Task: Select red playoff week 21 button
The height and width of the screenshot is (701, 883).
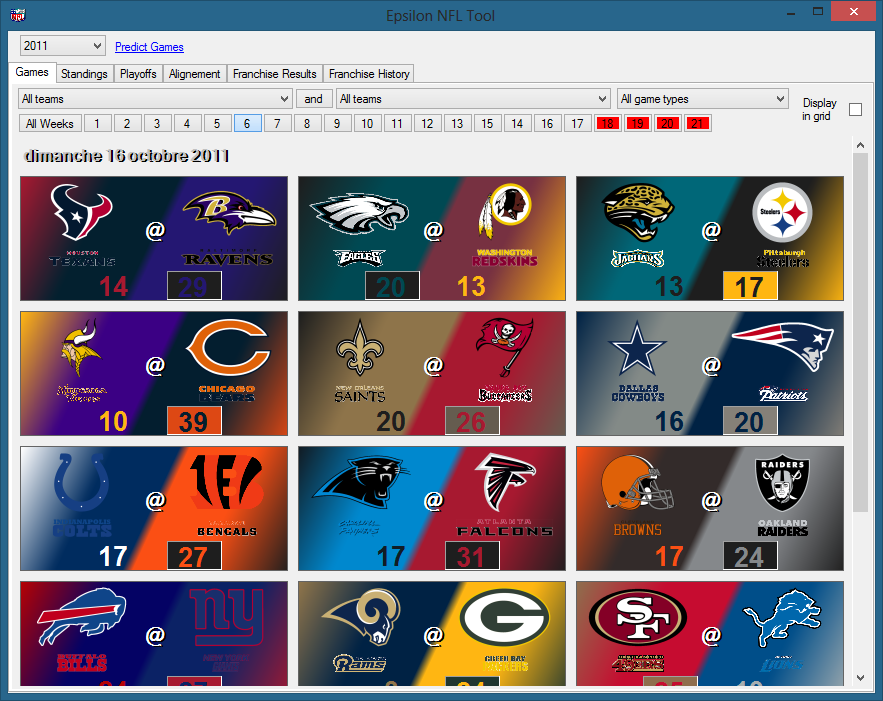Action: point(698,124)
